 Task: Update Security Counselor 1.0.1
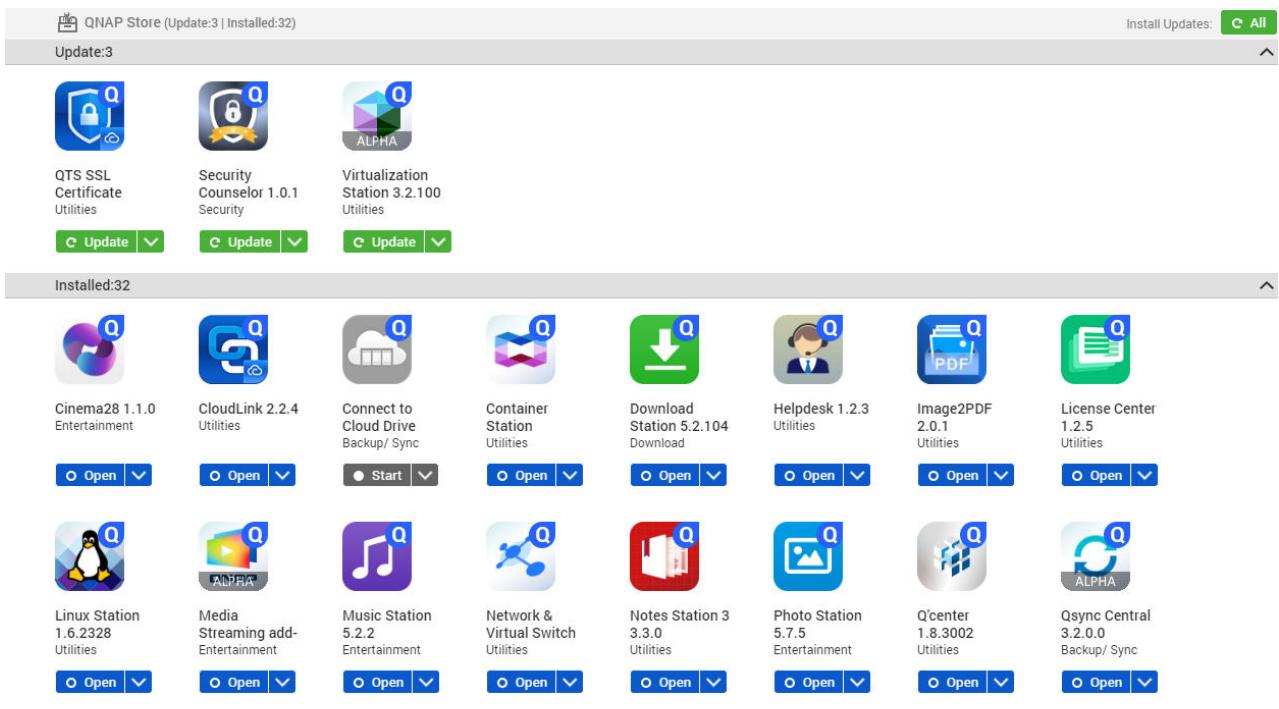239,242
